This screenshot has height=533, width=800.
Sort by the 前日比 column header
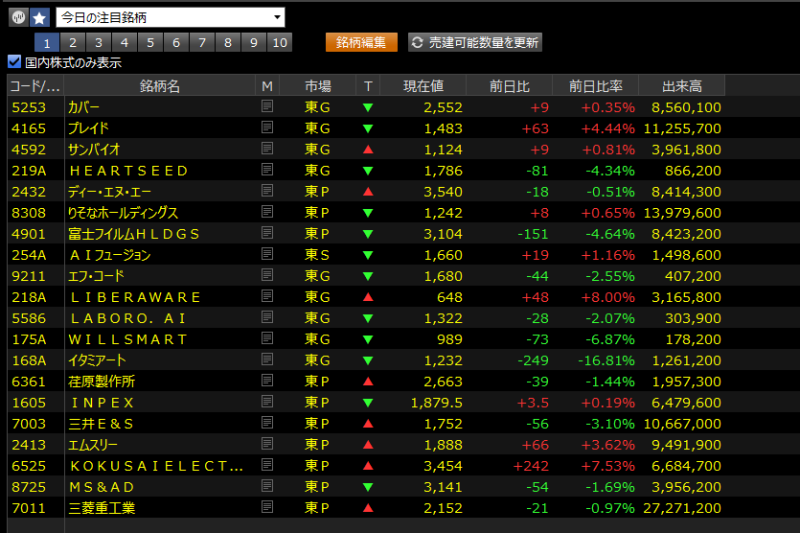point(510,86)
